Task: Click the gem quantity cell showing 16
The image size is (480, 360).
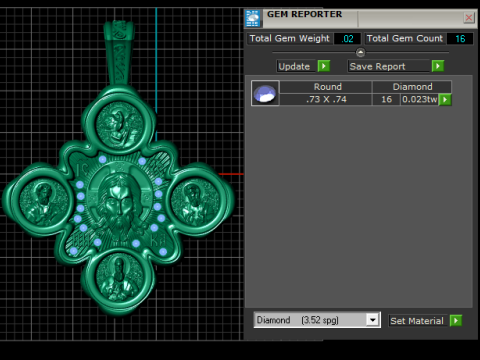Action: pyautogui.click(x=386, y=99)
